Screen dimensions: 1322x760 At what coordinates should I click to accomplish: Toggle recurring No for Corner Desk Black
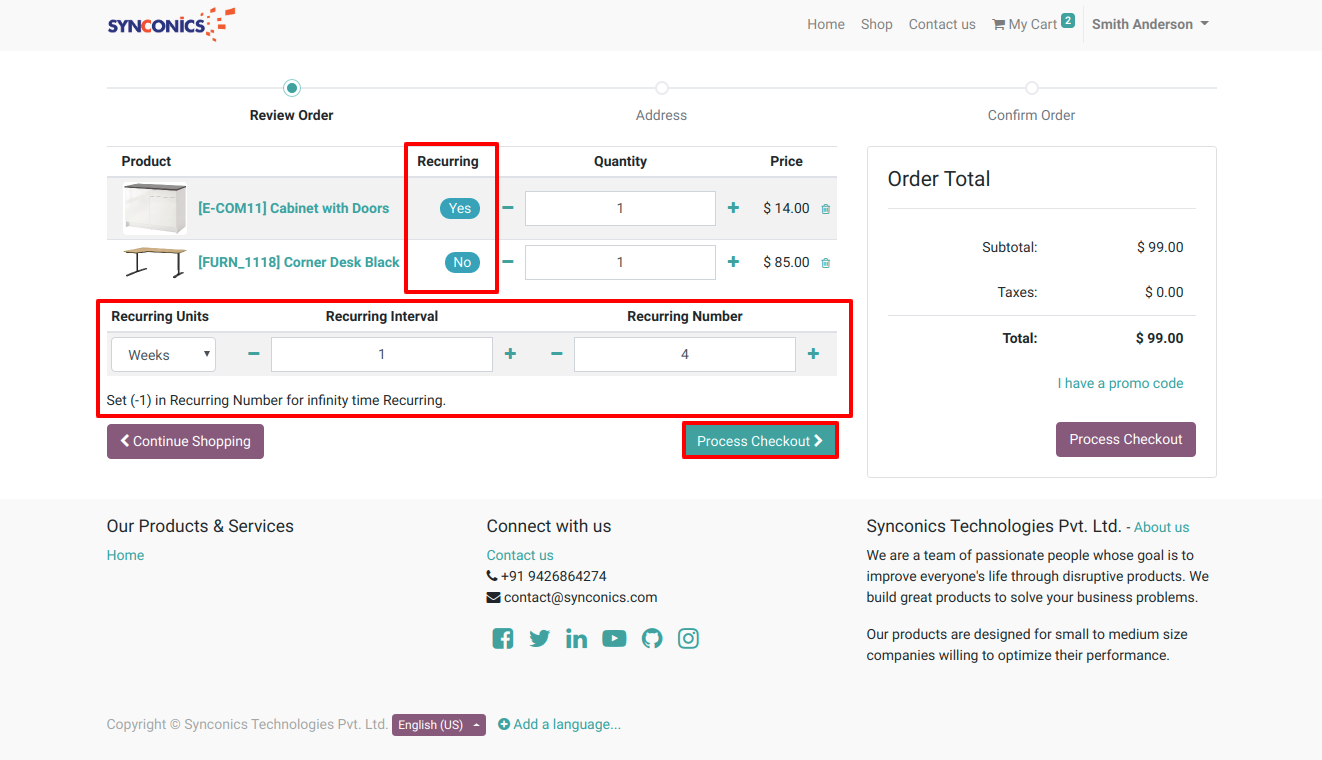462,262
